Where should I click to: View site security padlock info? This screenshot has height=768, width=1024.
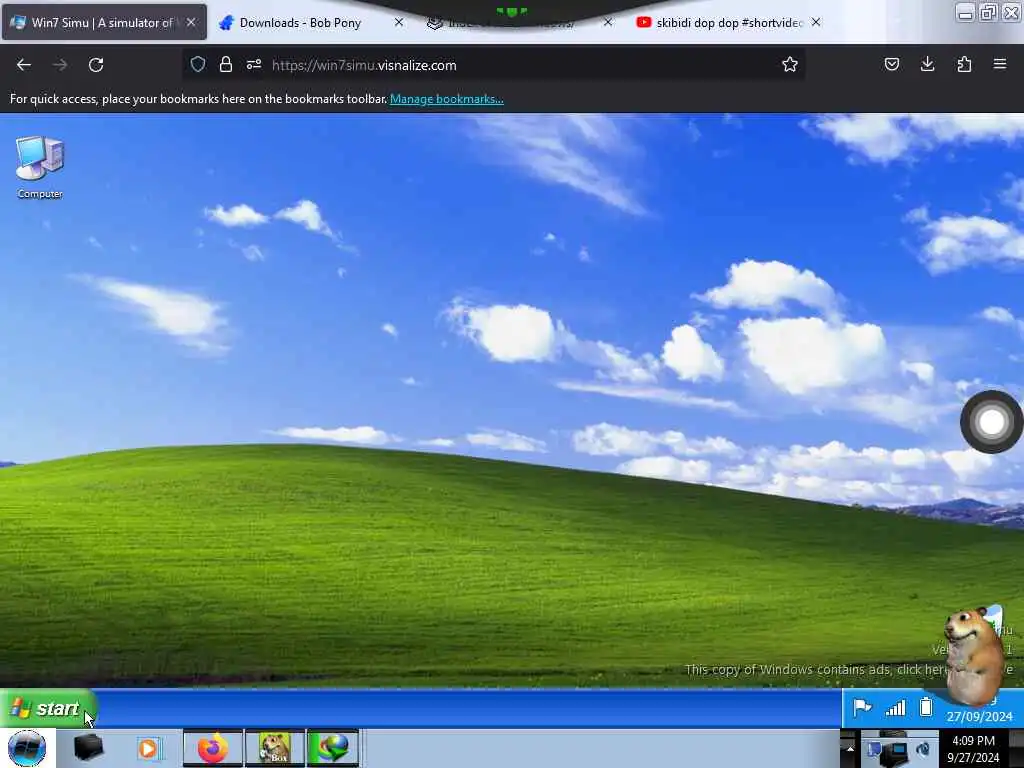(226, 64)
